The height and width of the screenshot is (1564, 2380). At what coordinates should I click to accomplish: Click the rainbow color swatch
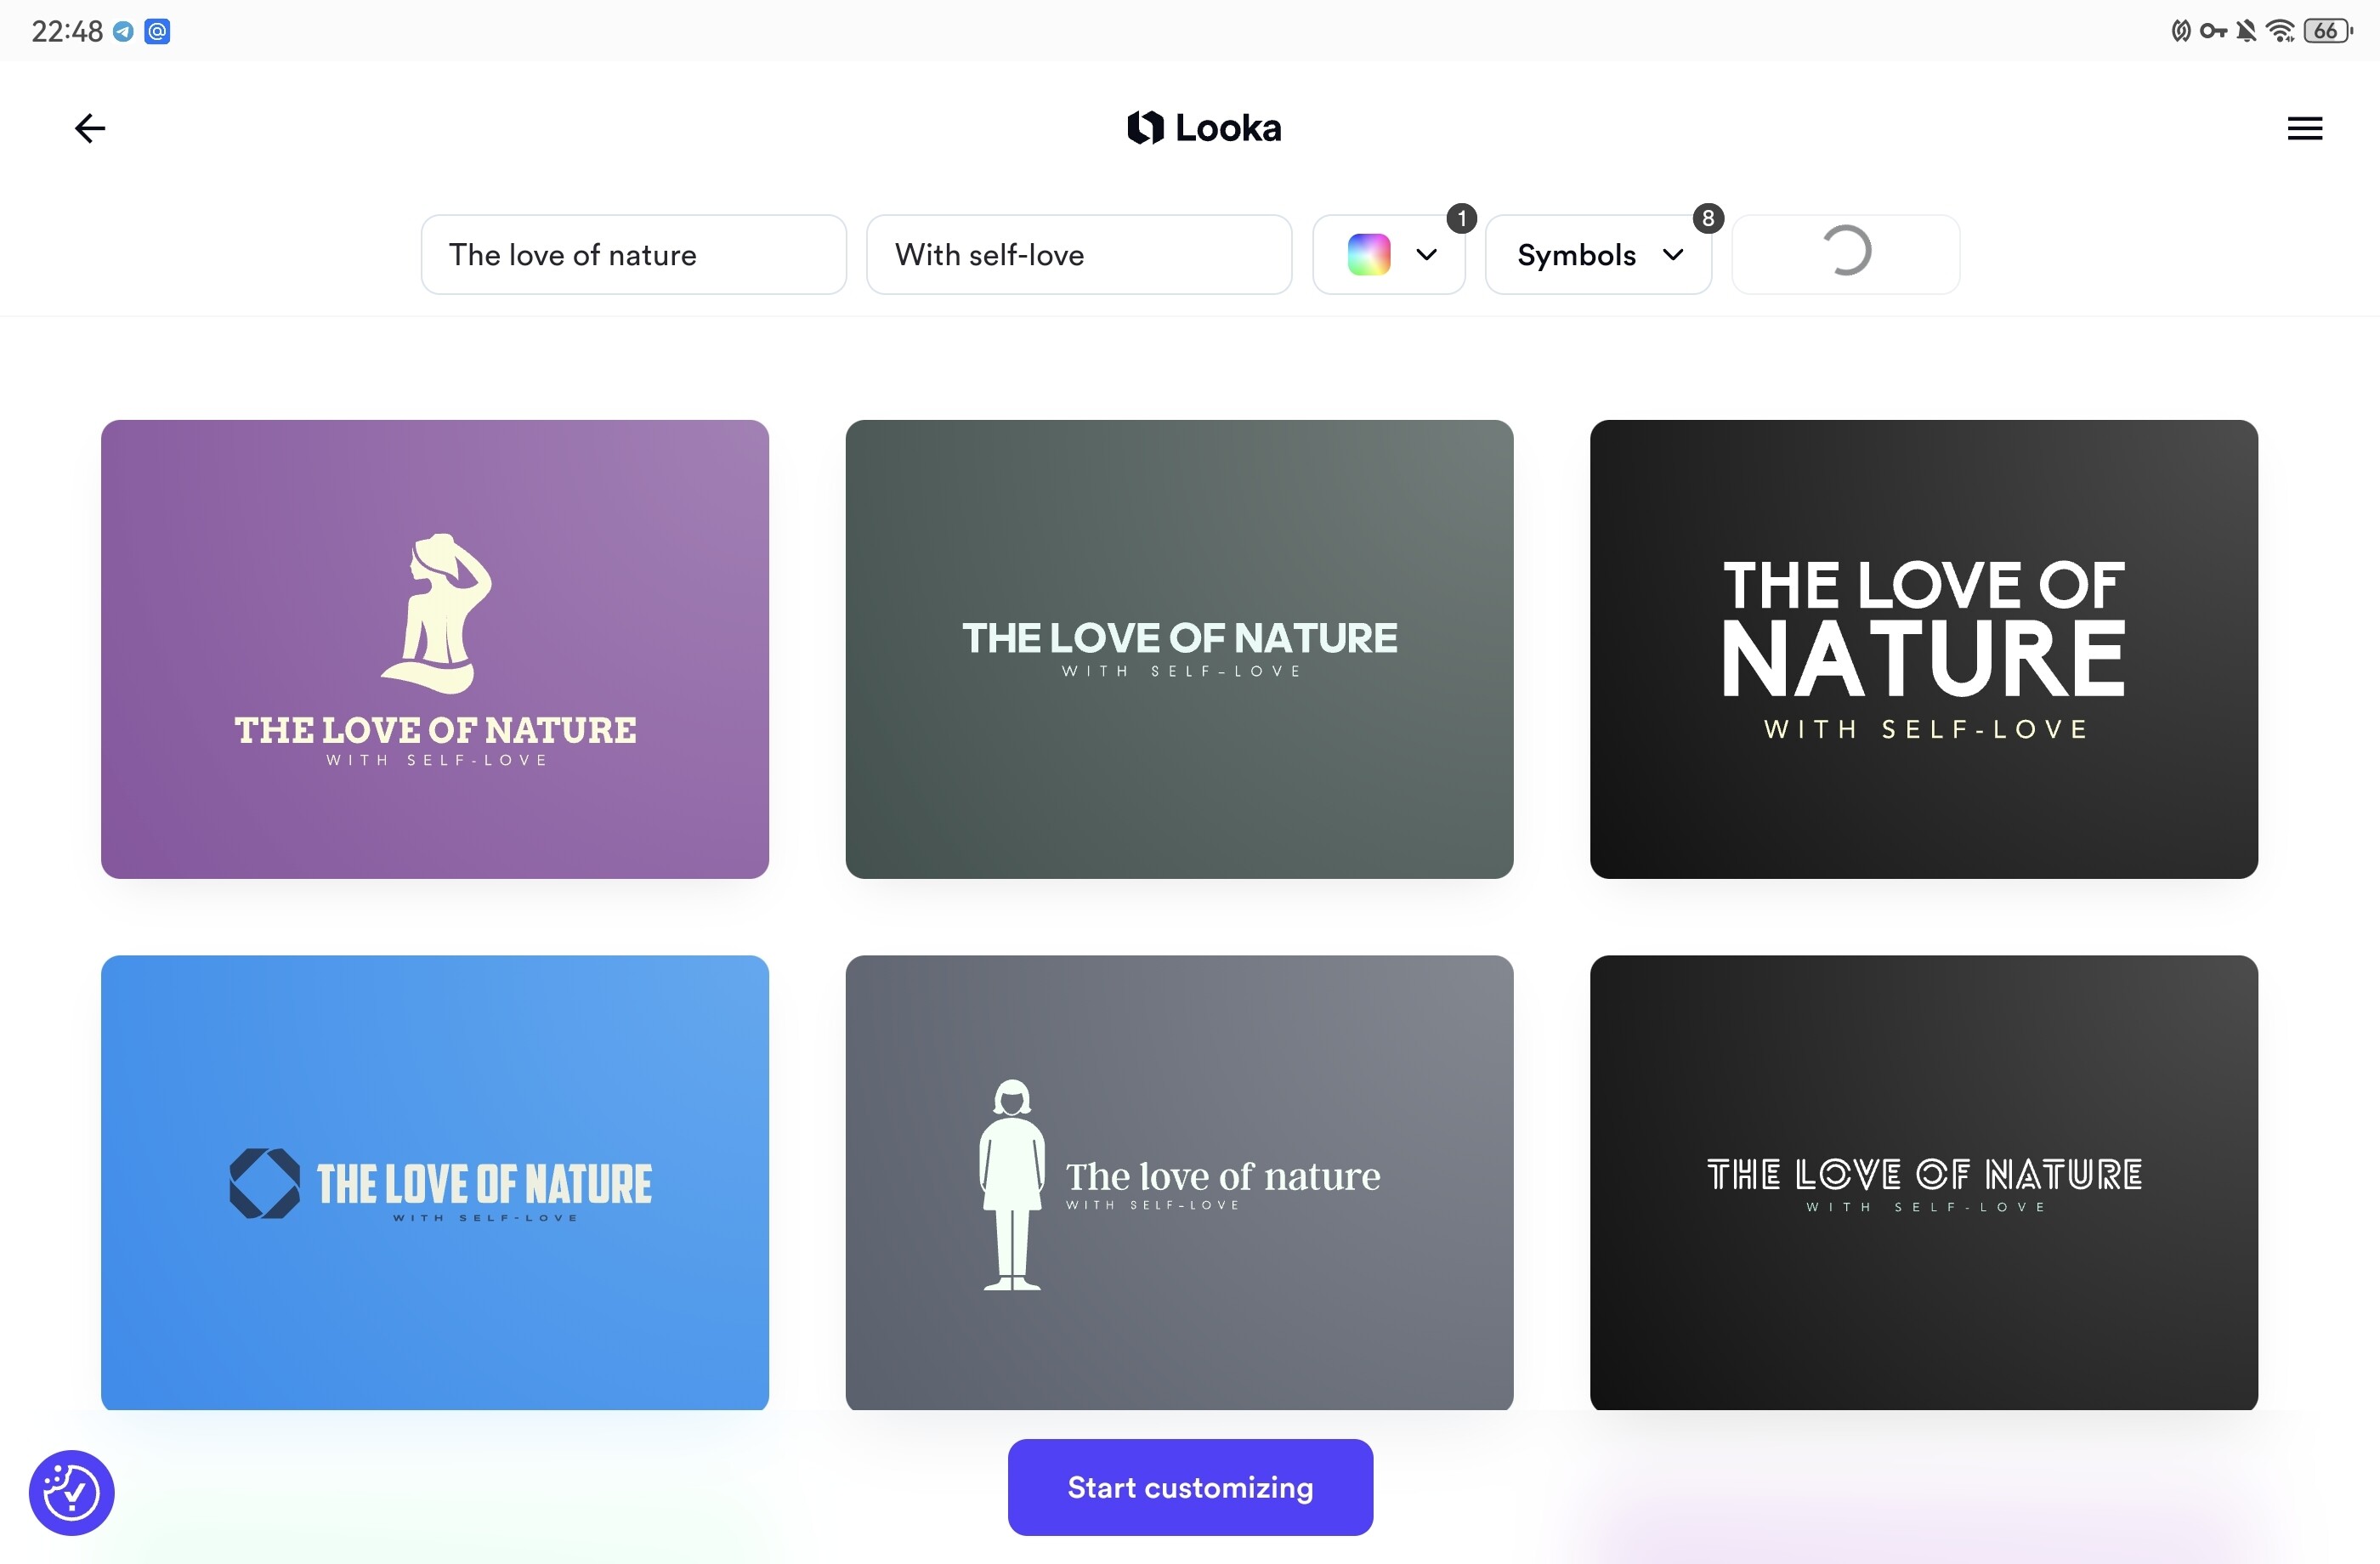coord(1369,254)
